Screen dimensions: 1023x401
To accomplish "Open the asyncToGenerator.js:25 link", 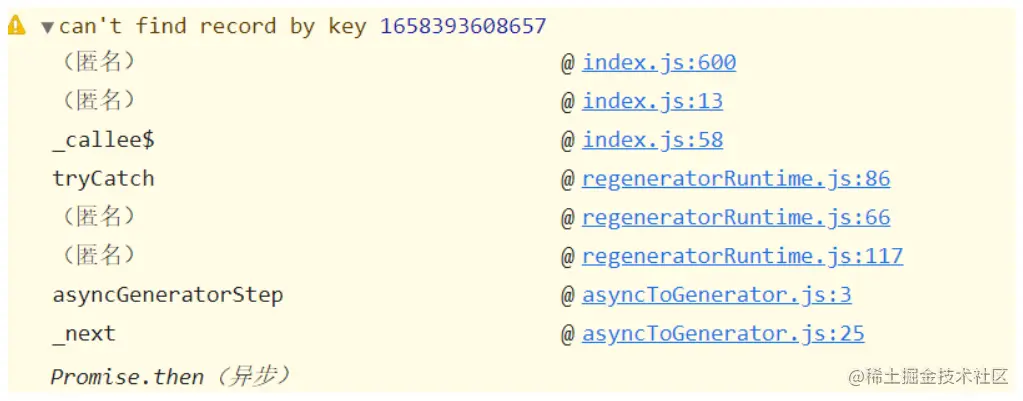I will click(x=722, y=333).
